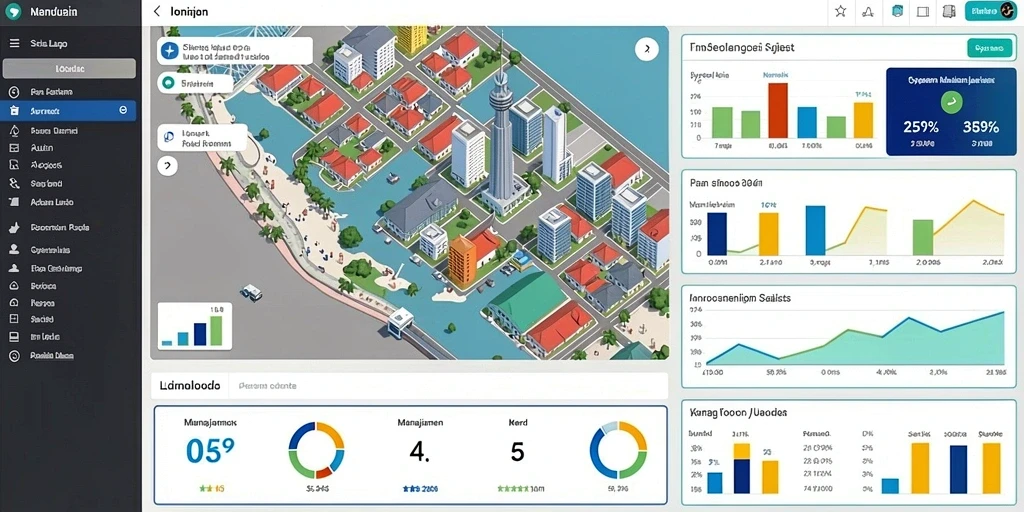Select the map card with teal circle icon
This screenshot has height=512, width=1024.
point(195,83)
